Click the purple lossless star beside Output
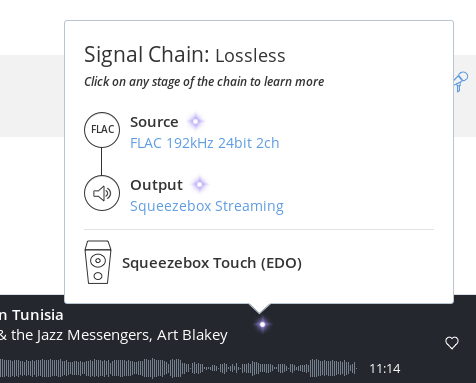The image size is (476, 383). coord(200,184)
